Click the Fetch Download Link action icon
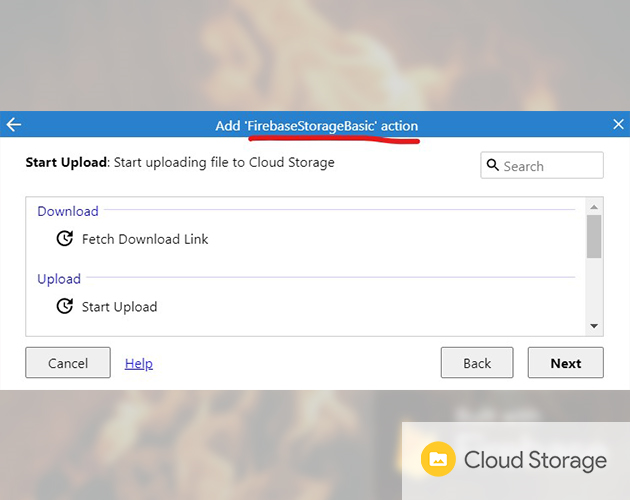 (65, 239)
